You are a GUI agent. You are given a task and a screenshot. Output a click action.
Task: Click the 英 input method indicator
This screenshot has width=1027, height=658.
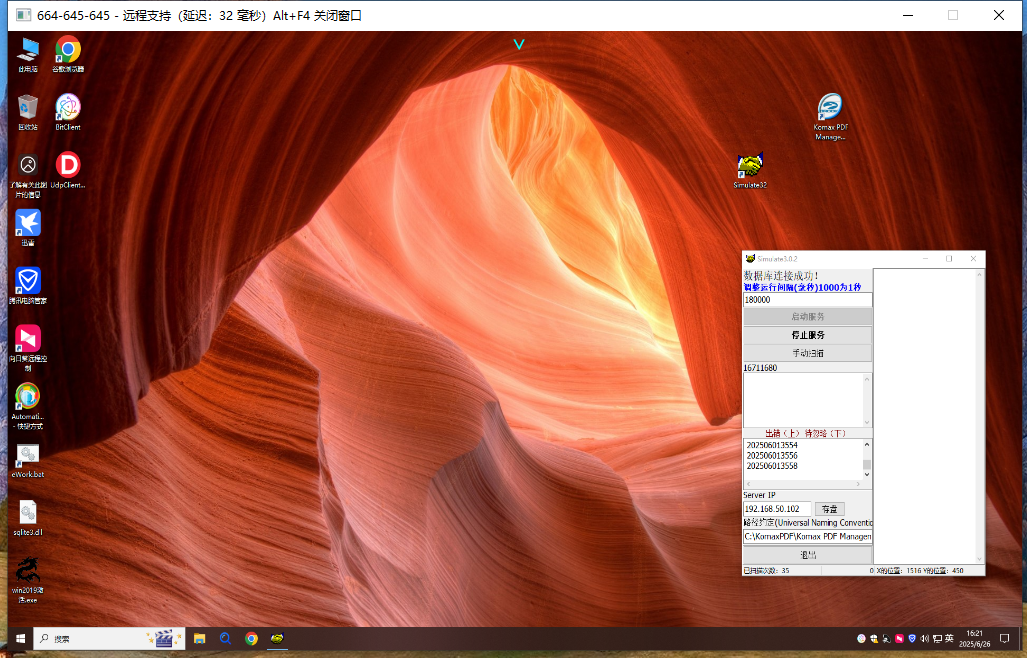(949, 638)
